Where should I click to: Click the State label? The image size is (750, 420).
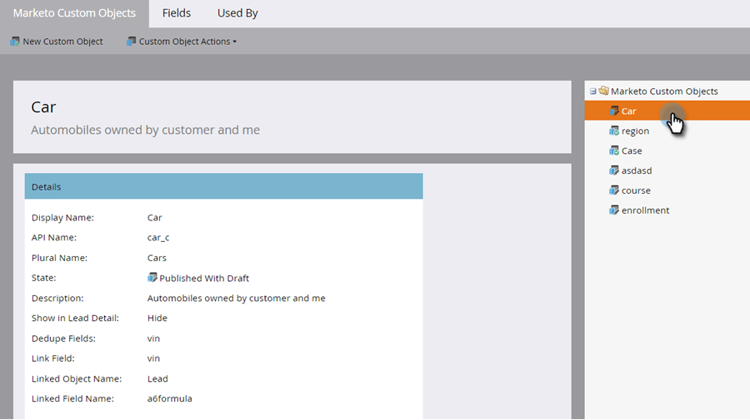[44, 277]
